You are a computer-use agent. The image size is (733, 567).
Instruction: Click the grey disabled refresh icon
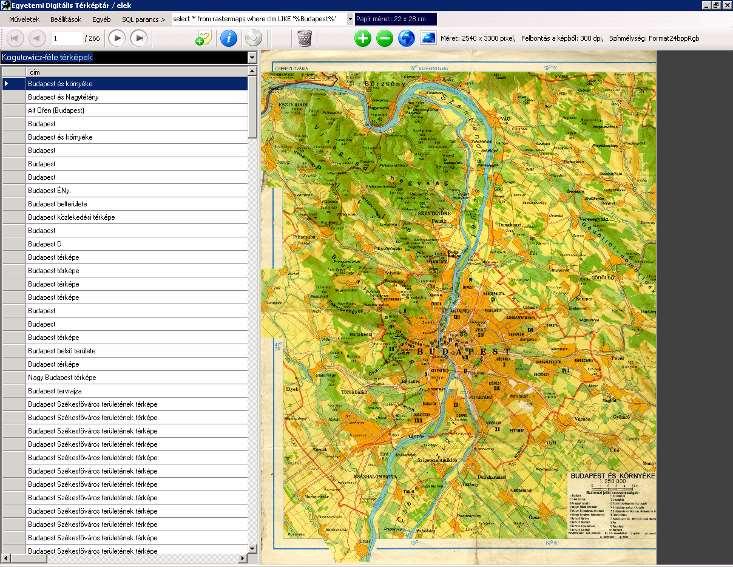[x=253, y=38]
